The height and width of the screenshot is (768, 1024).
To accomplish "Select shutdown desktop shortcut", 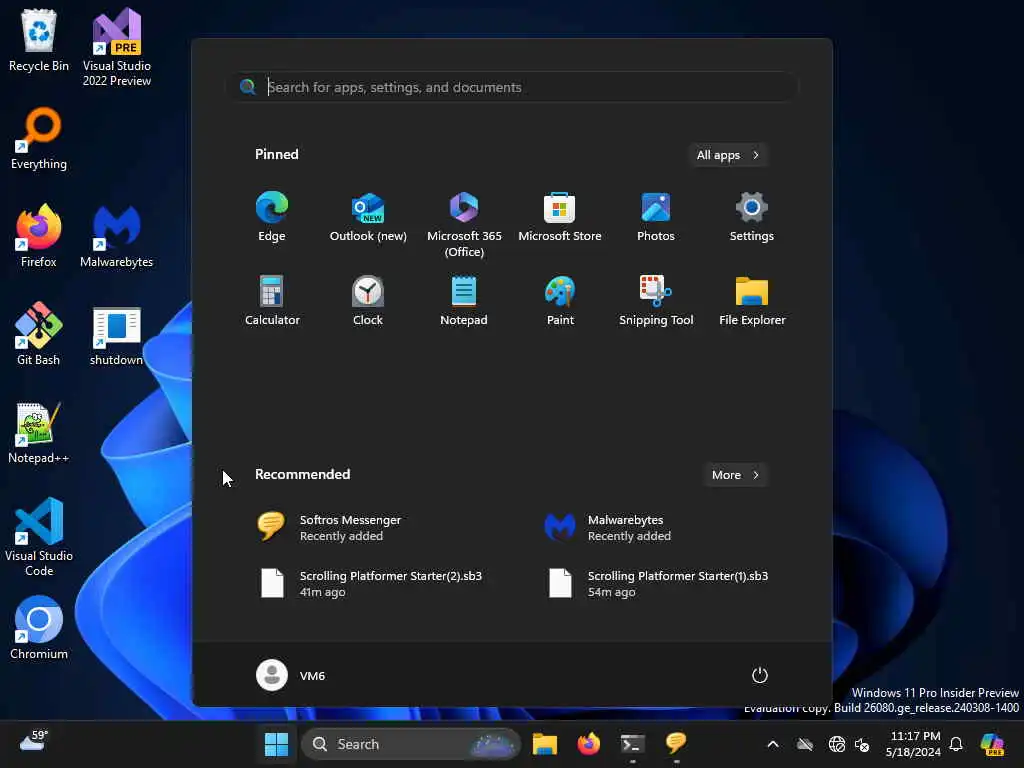I will click(117, 334).
